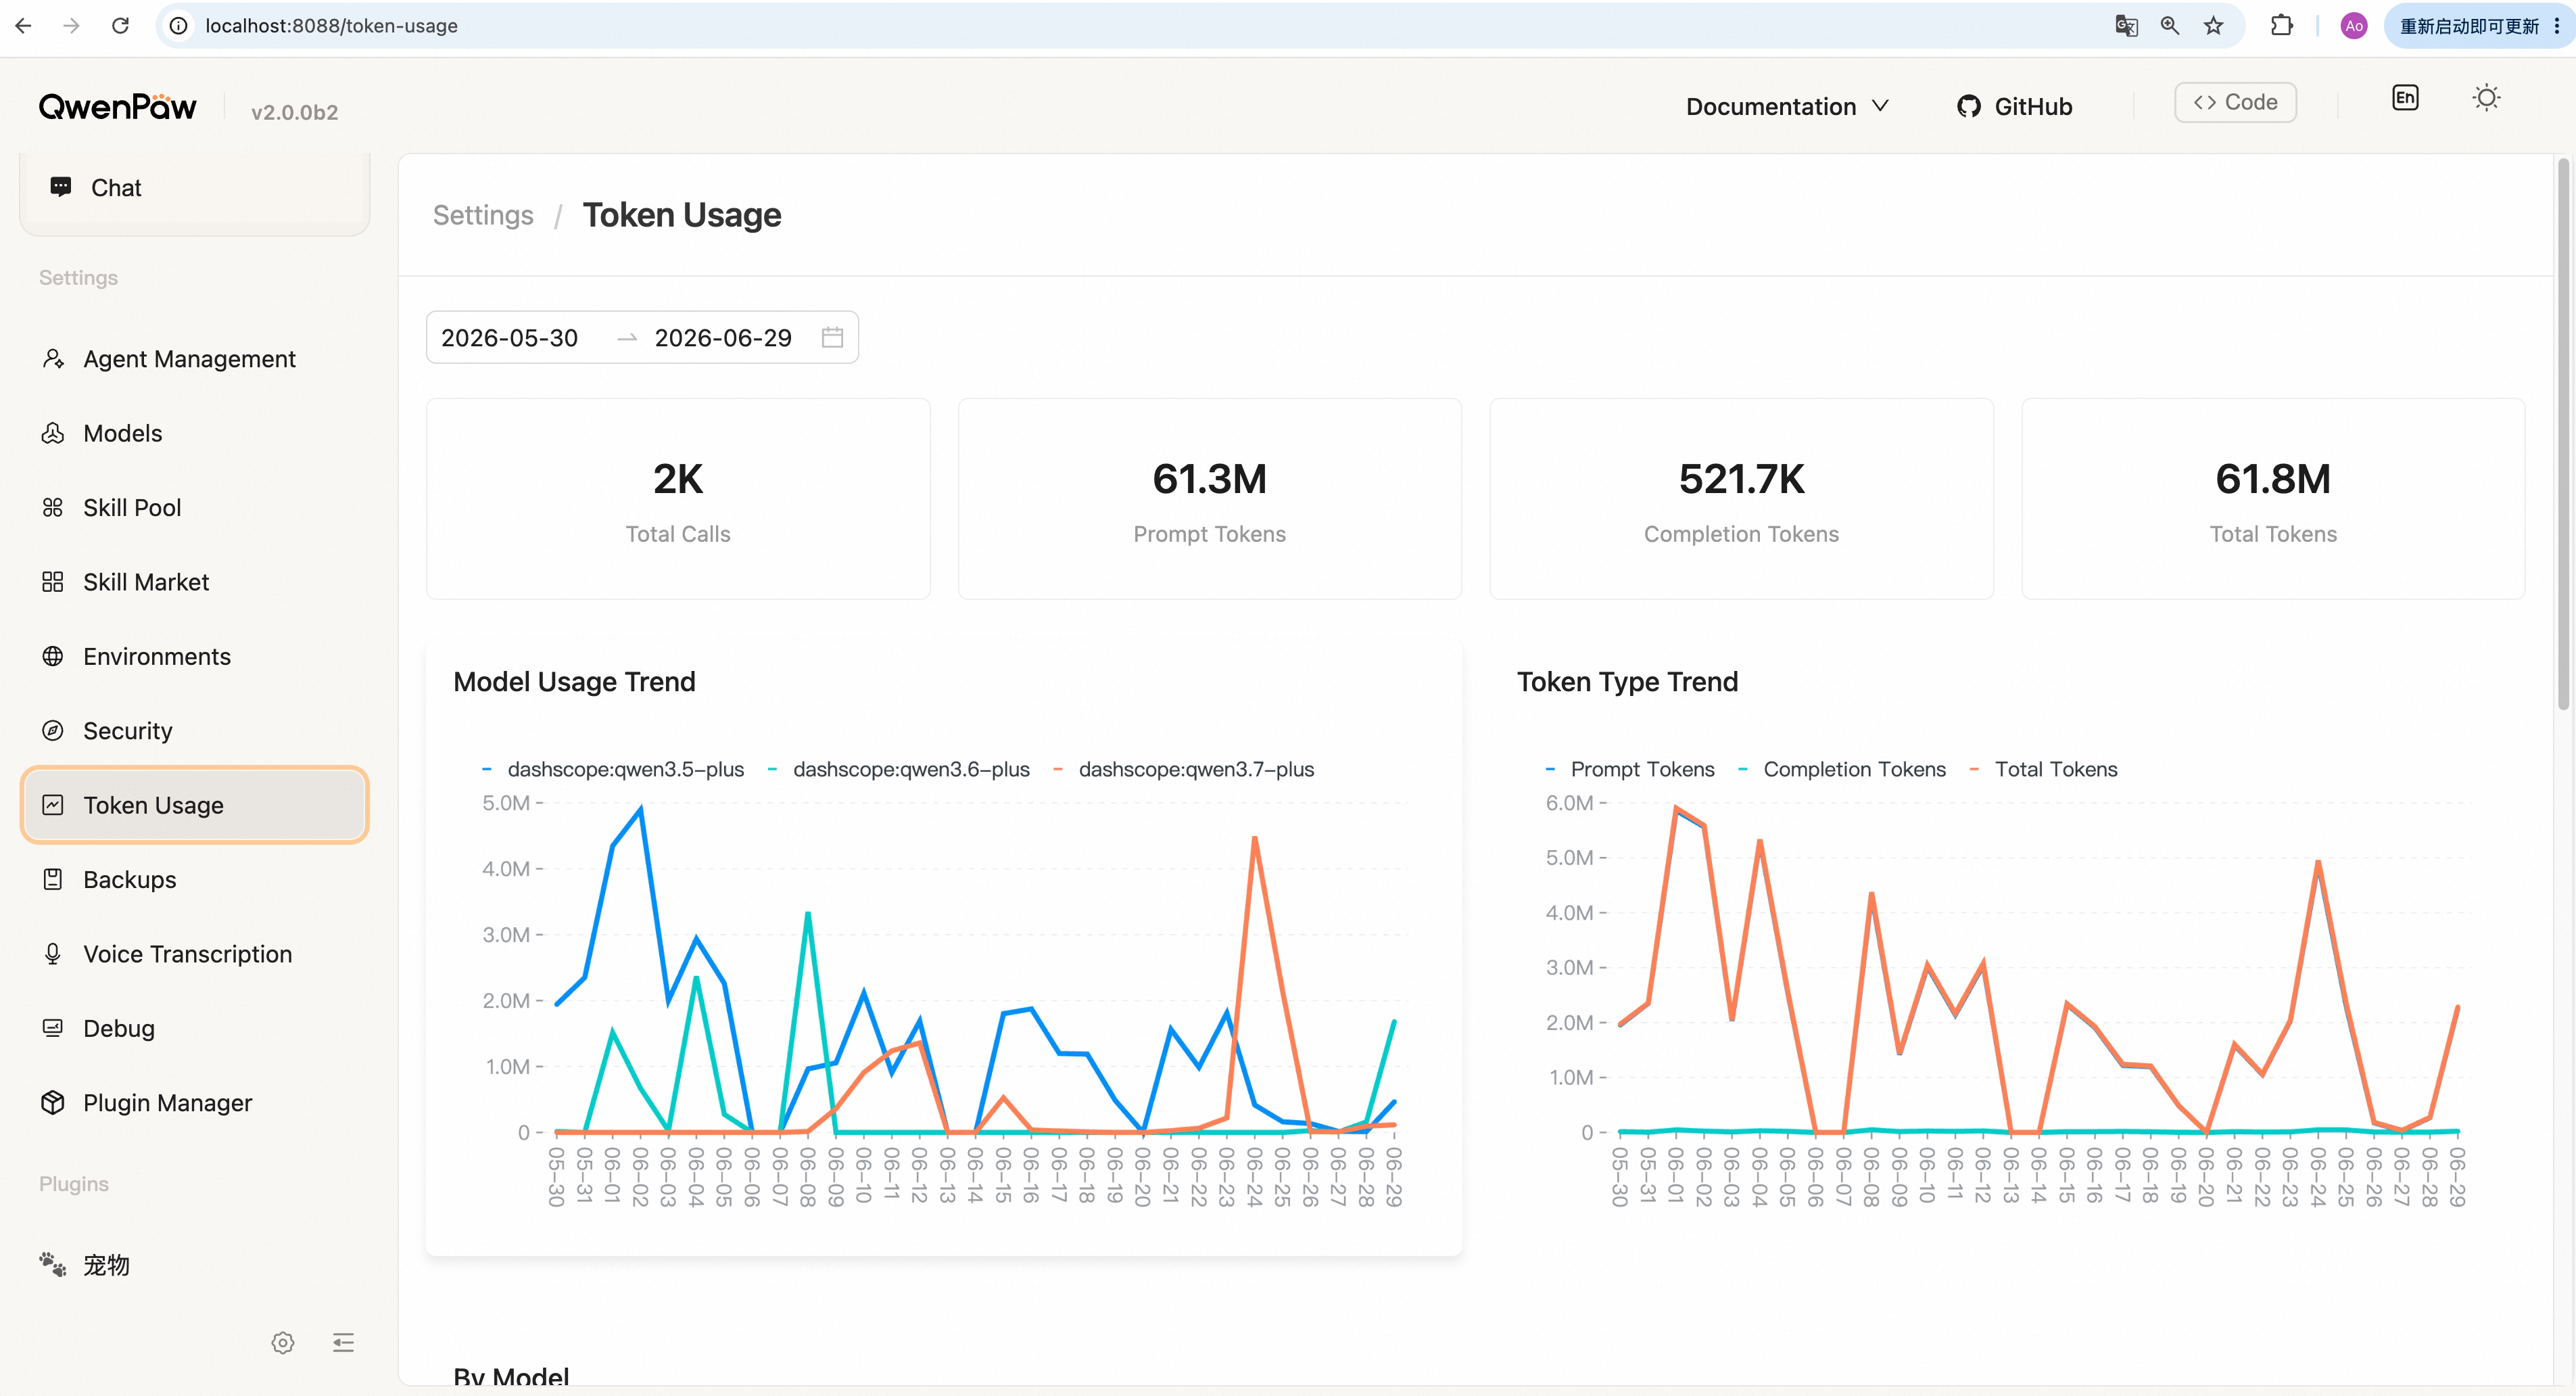2576x1396 pixels.
Task: Click the 521.7K Completion Tokens card
Action: (1741, 499)
